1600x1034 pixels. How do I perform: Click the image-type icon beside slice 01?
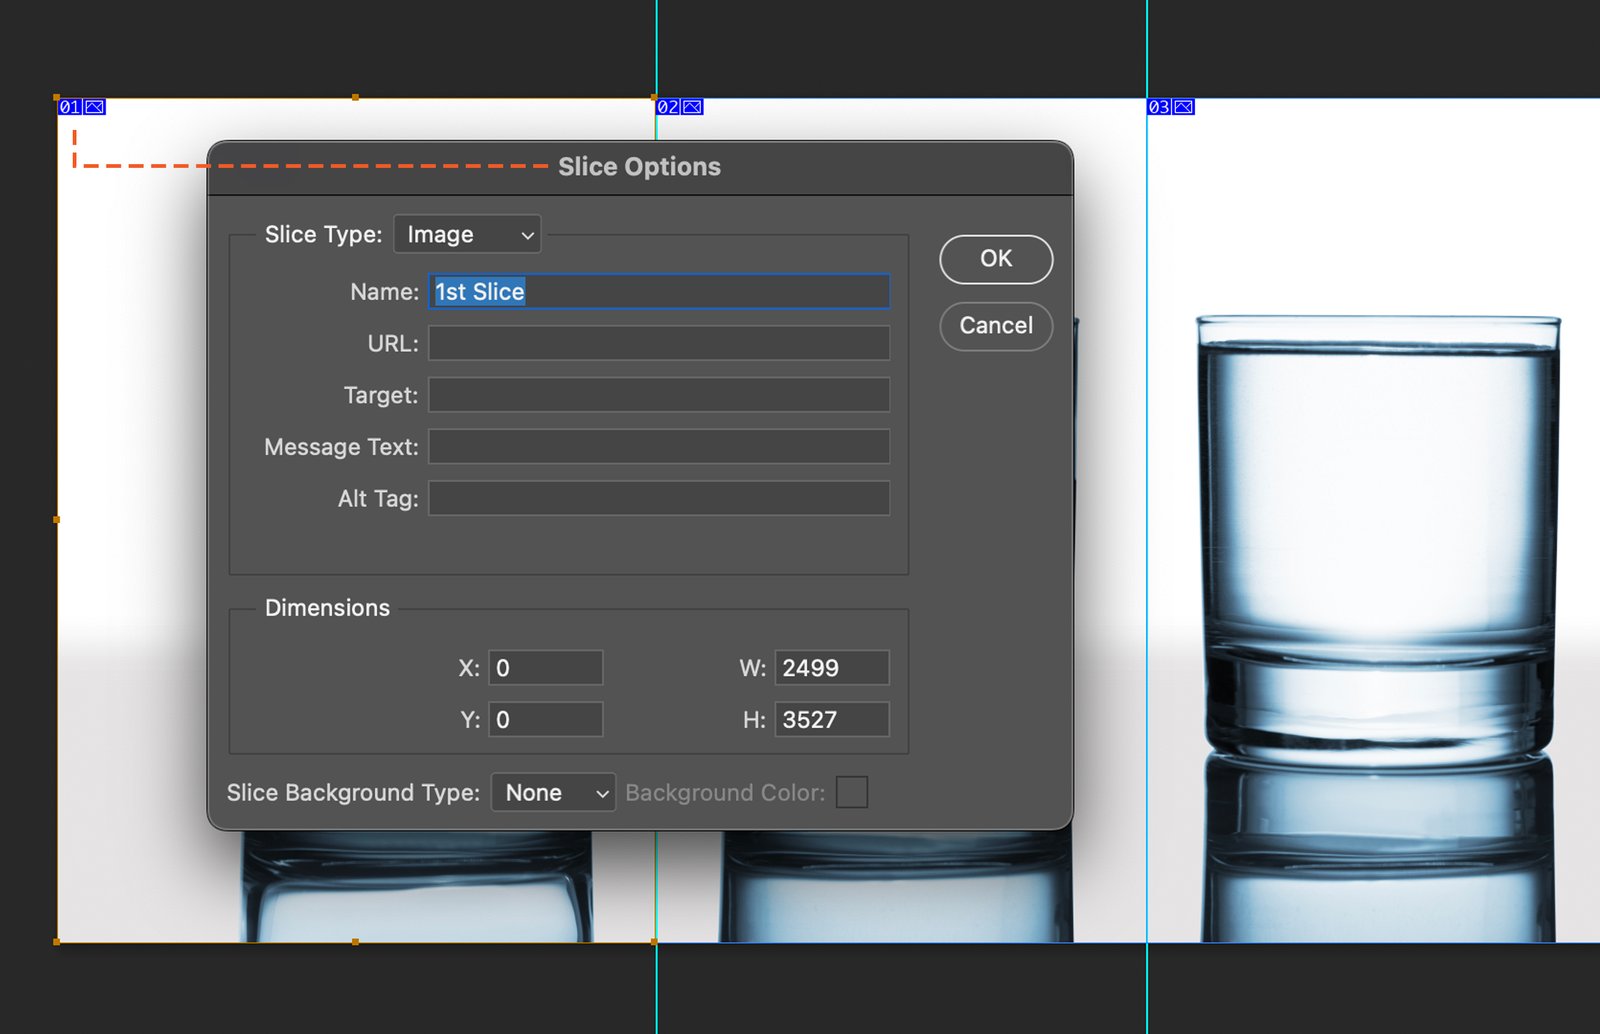tap(94, 107)
